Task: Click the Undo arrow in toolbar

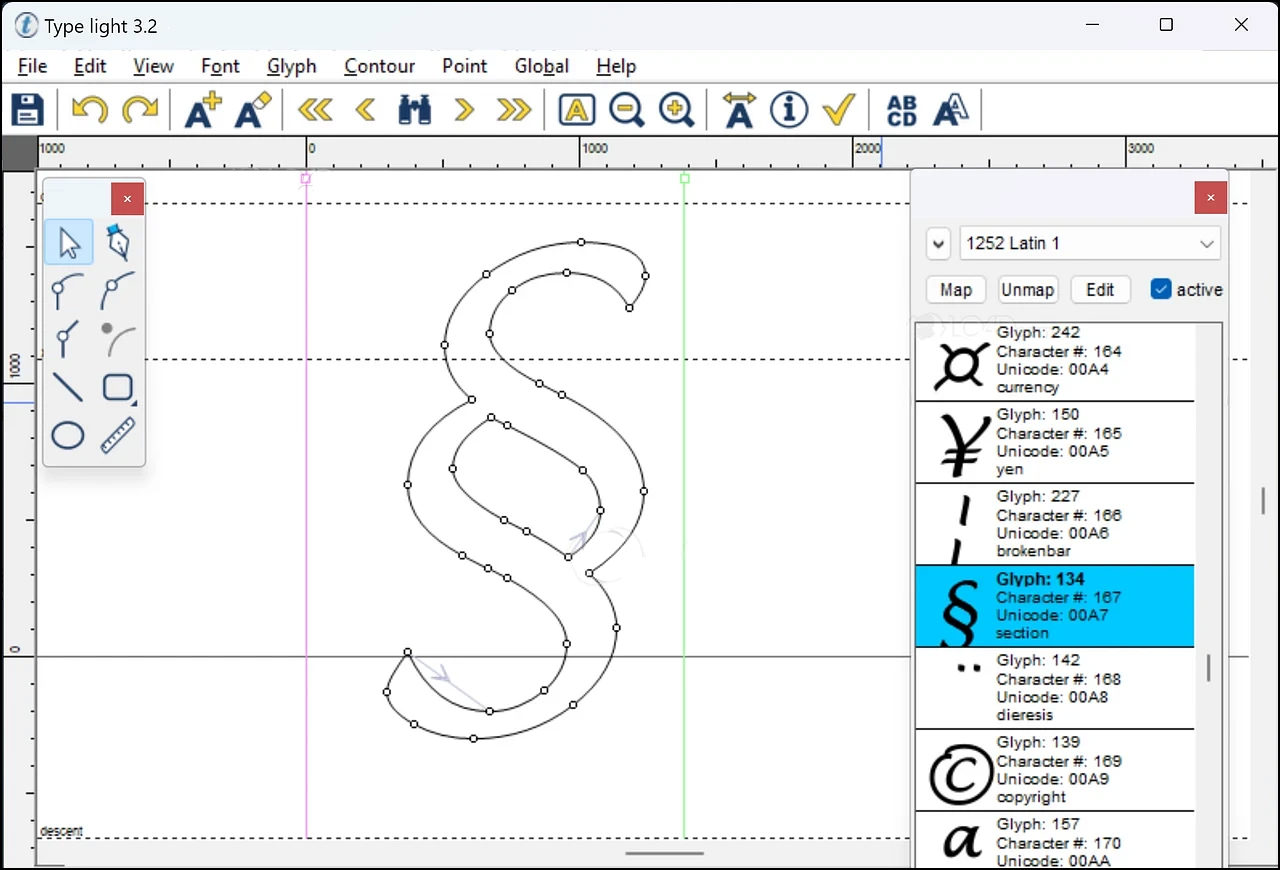Action: tap(89, 109)
